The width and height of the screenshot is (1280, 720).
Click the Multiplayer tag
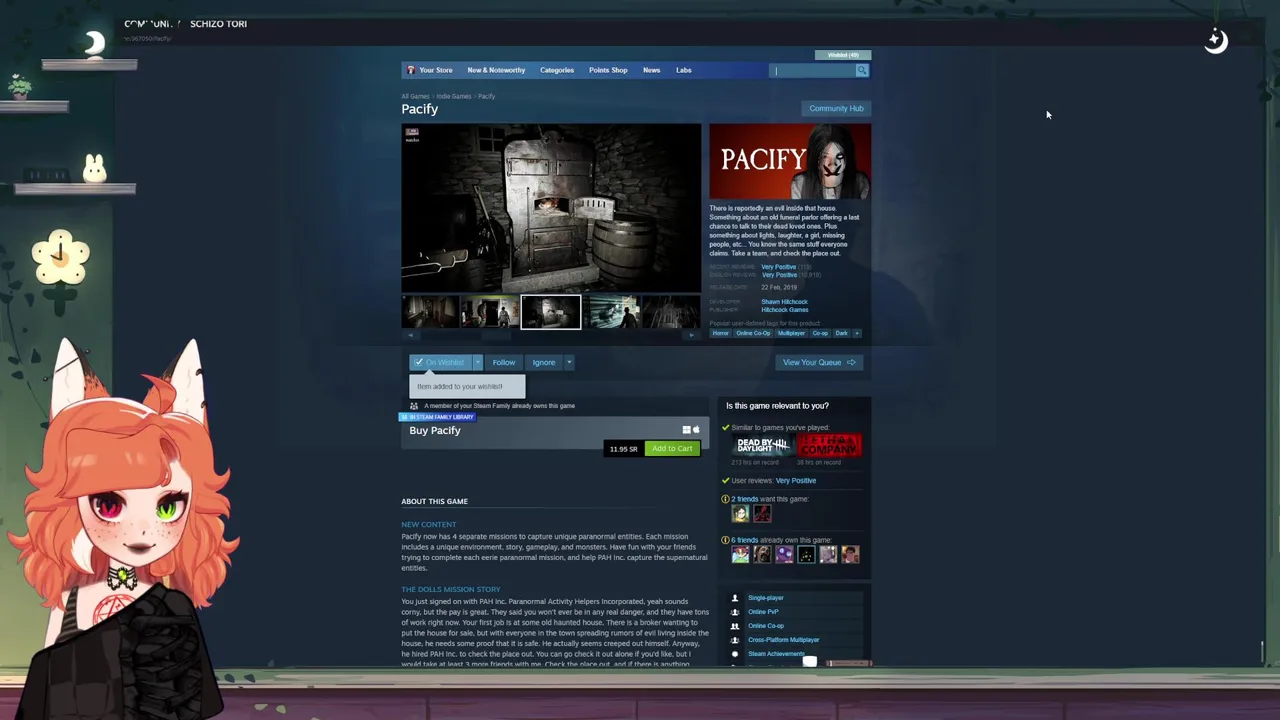pyautogui.click(x=791, y=333)
